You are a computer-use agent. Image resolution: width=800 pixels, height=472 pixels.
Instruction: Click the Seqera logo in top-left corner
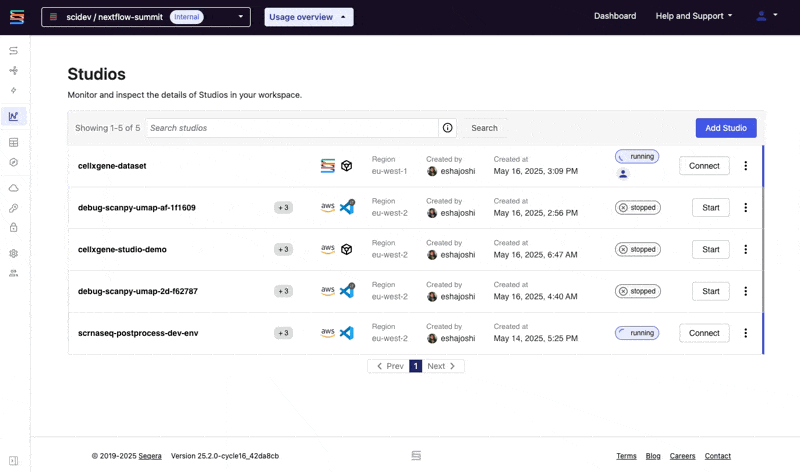point(16,17)
